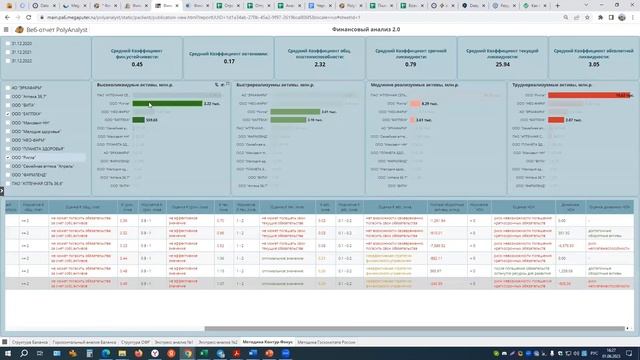
Task: Reload the current page
Action: [x=29, y=18]
